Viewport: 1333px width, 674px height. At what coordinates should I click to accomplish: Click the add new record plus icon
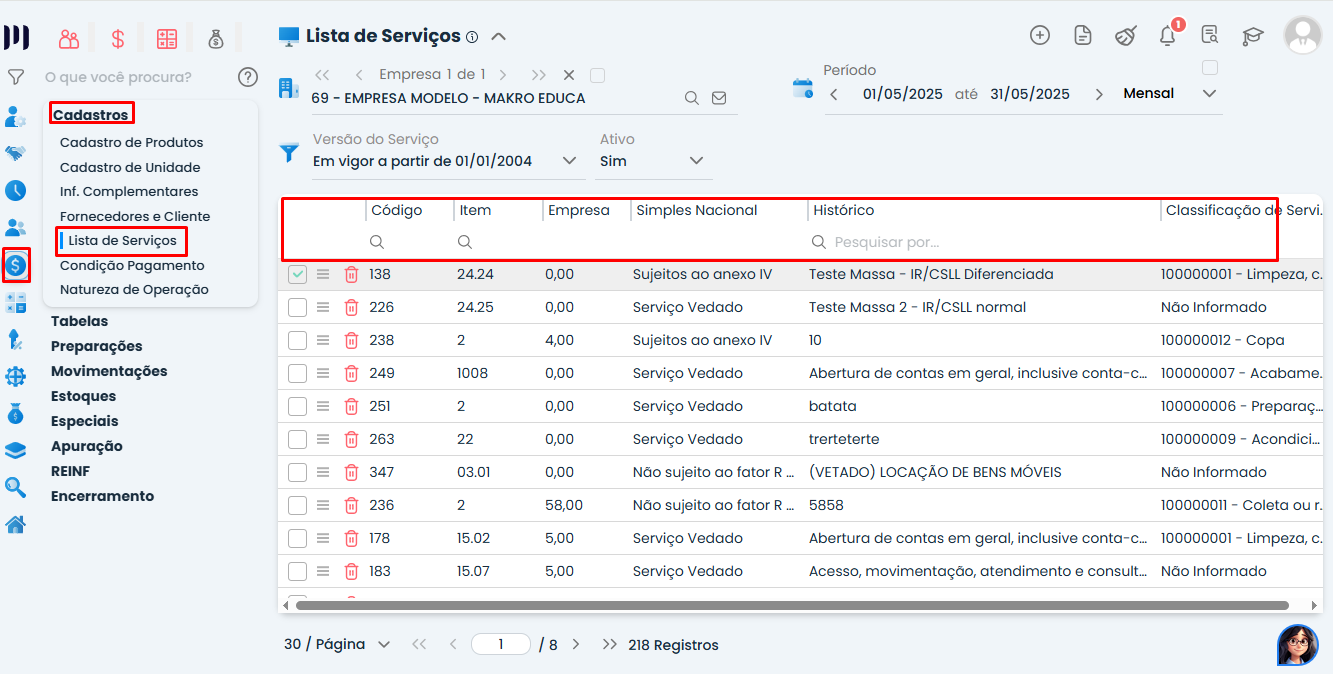coord(1040,36)
